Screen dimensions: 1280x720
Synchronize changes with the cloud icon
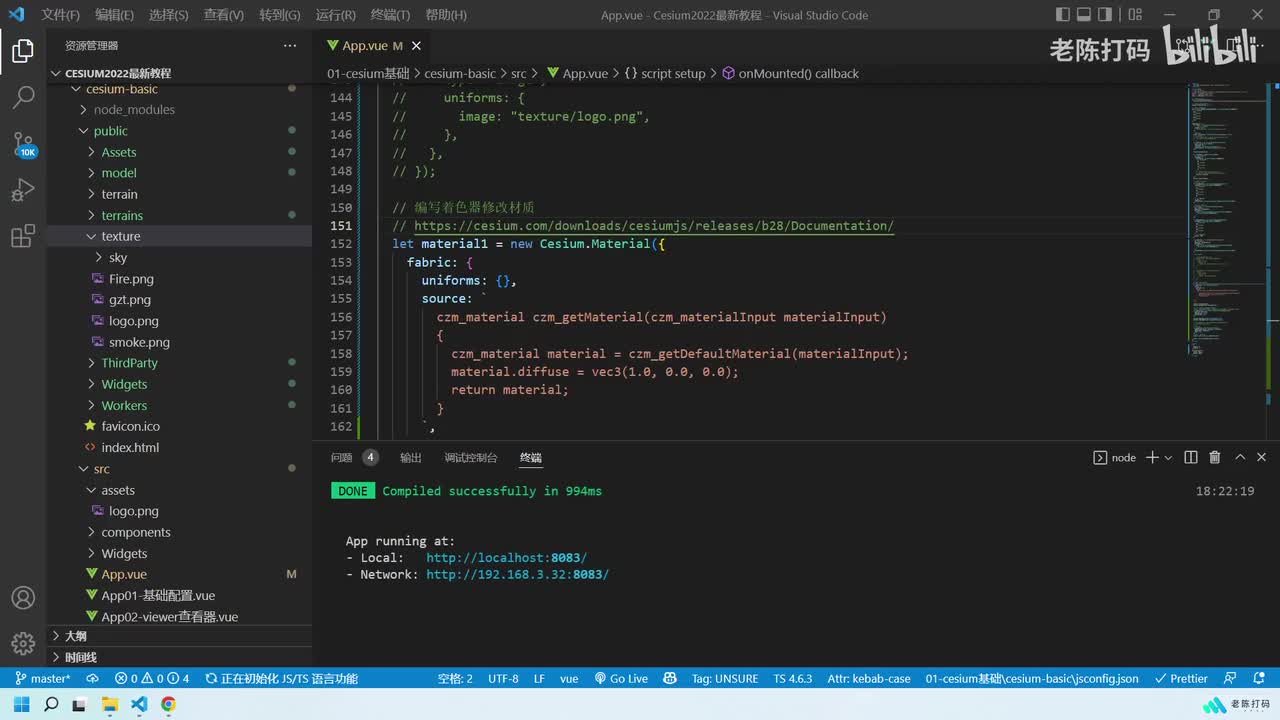(92, 678)
